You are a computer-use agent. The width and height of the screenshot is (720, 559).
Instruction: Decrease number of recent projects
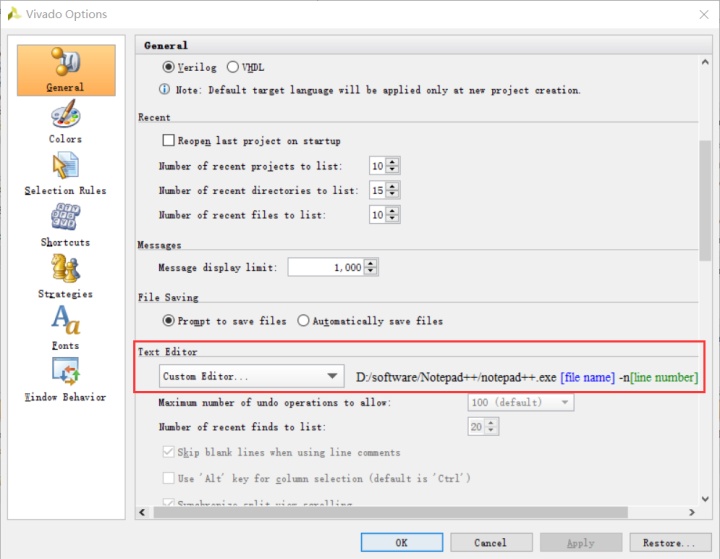point(392,169)
